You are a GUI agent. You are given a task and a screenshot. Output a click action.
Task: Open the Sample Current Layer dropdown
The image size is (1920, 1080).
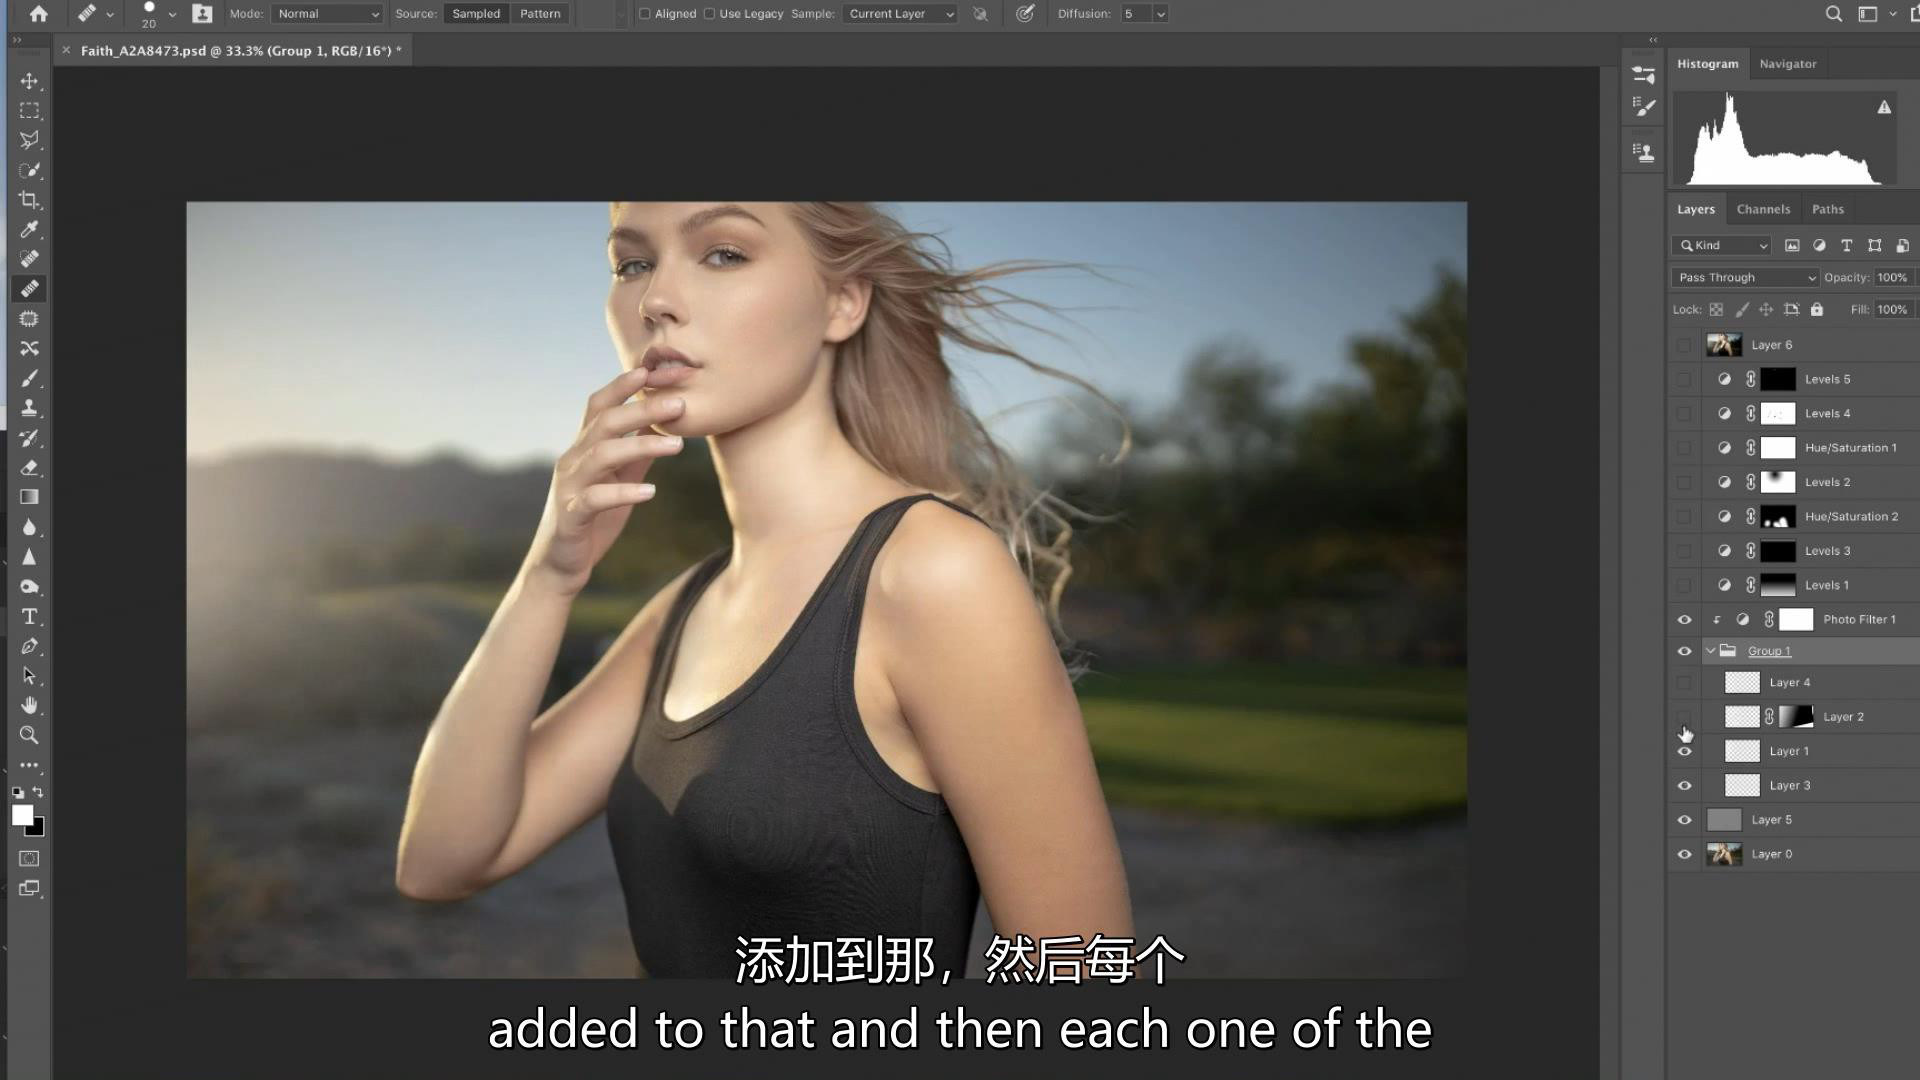coord(900,14)
